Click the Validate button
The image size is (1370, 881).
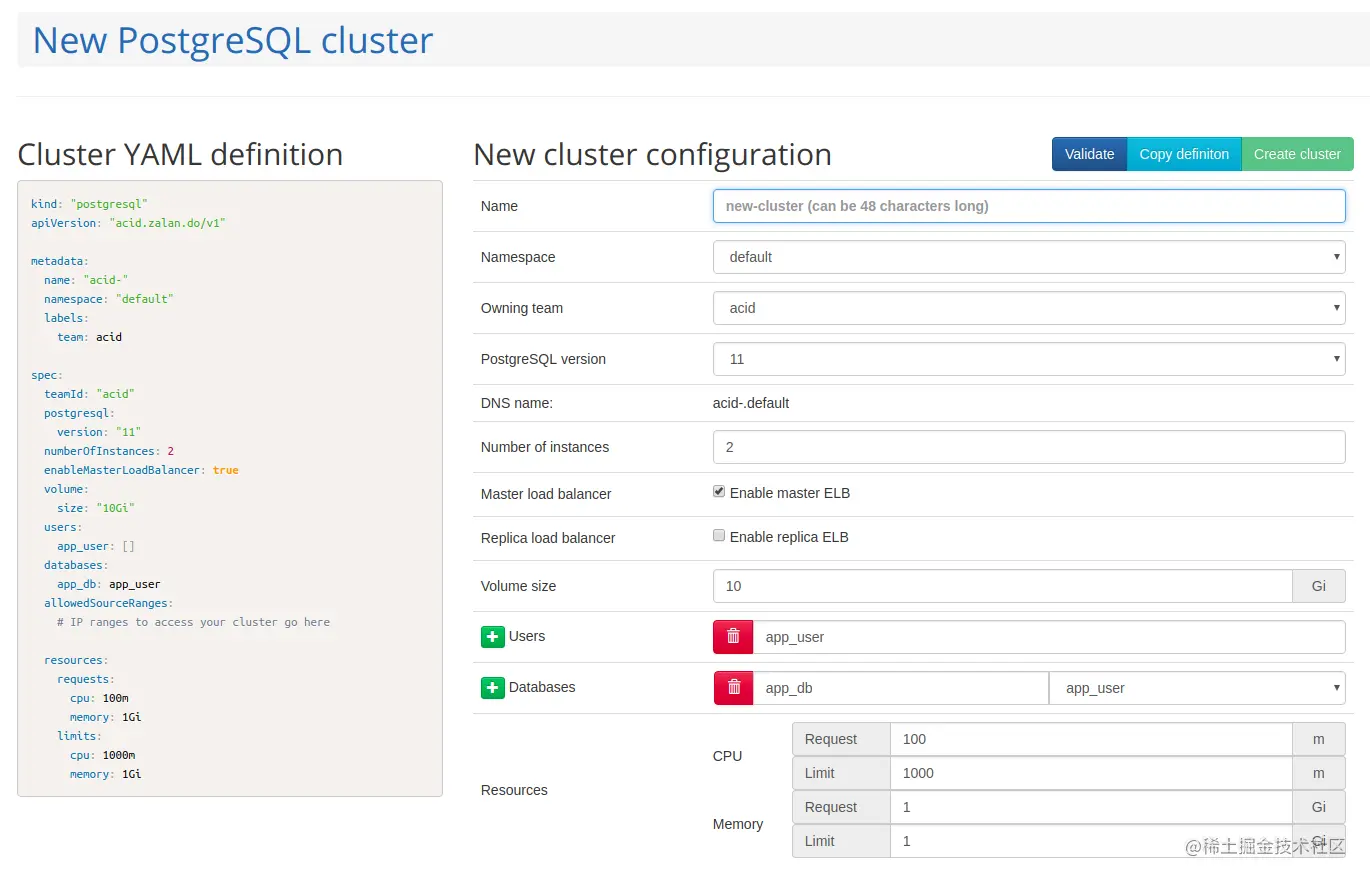(x=1088, y=154)
